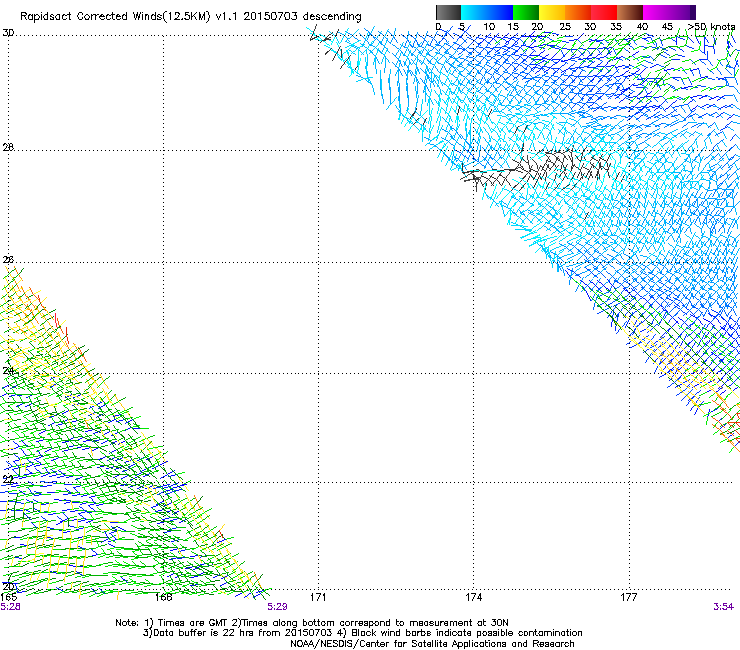The width and height of the screenshot is (740, 650).
Task: Click the '40' label under the color scale
Action: [642, 27]
